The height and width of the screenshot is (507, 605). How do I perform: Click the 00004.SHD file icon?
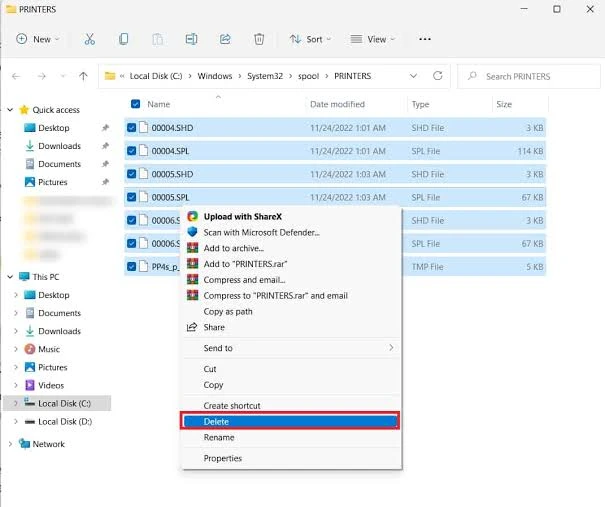144,127
